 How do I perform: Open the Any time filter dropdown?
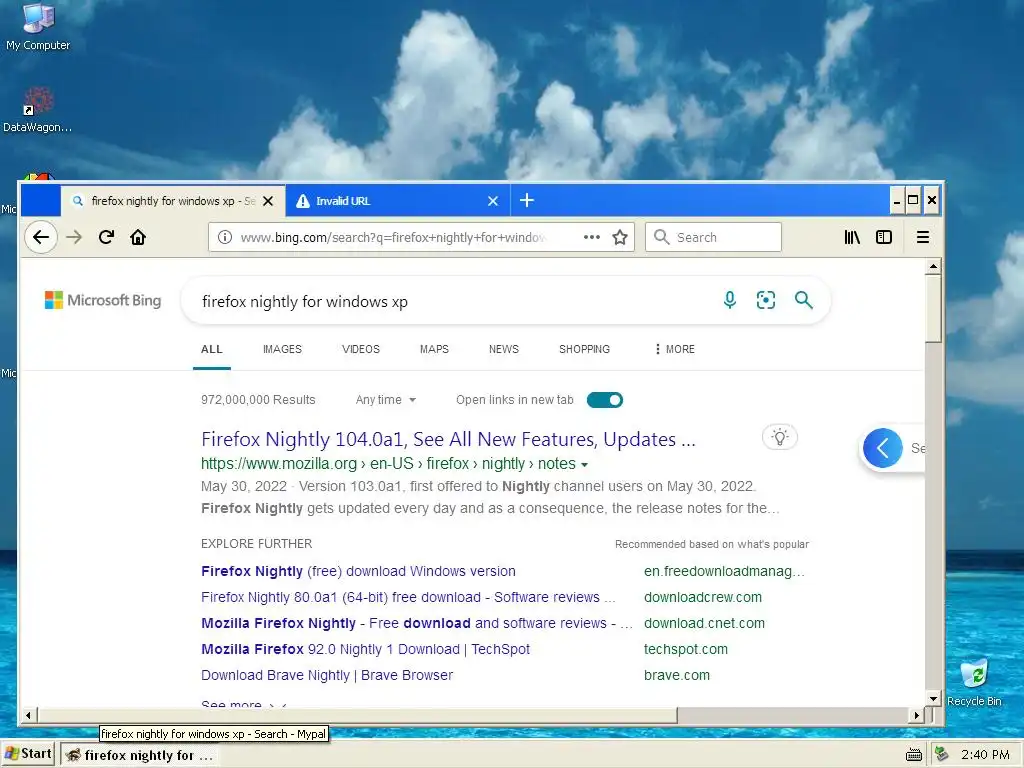point(385,400)
